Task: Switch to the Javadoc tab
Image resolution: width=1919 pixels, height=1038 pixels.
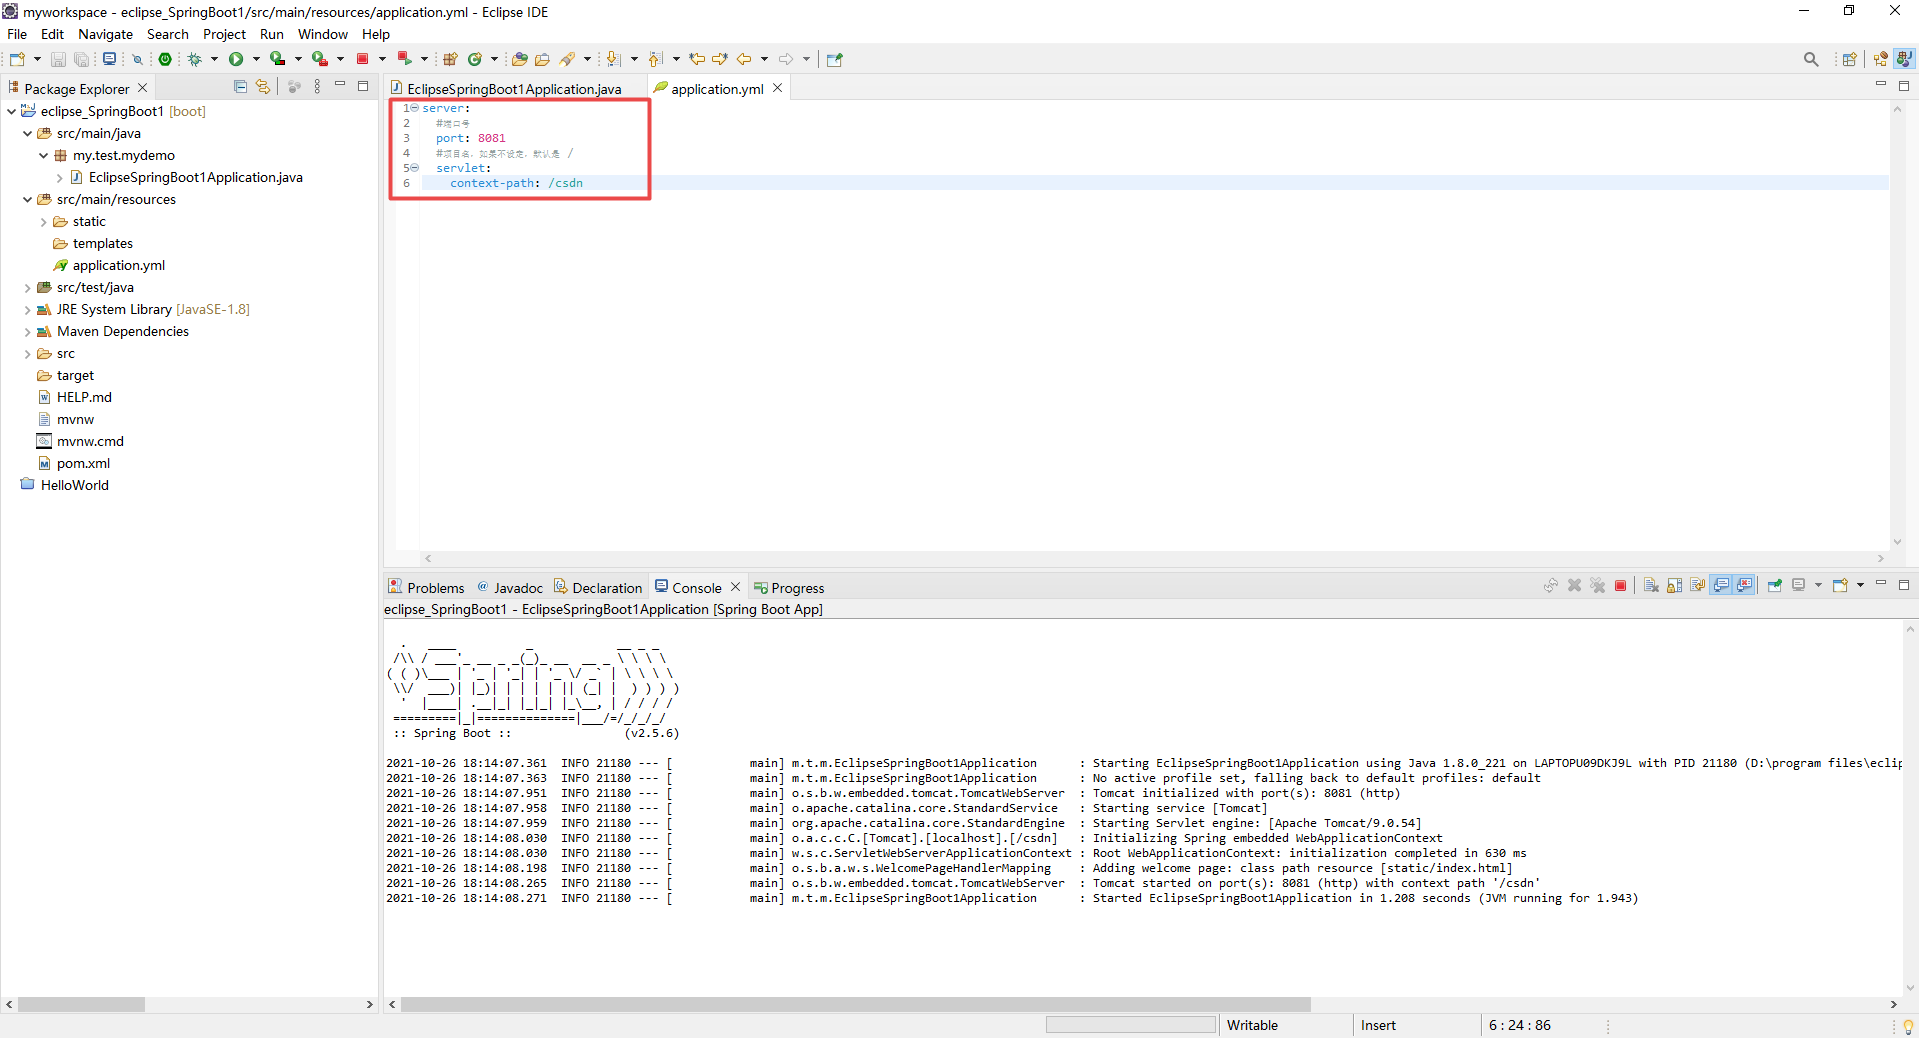Action: 510,588
